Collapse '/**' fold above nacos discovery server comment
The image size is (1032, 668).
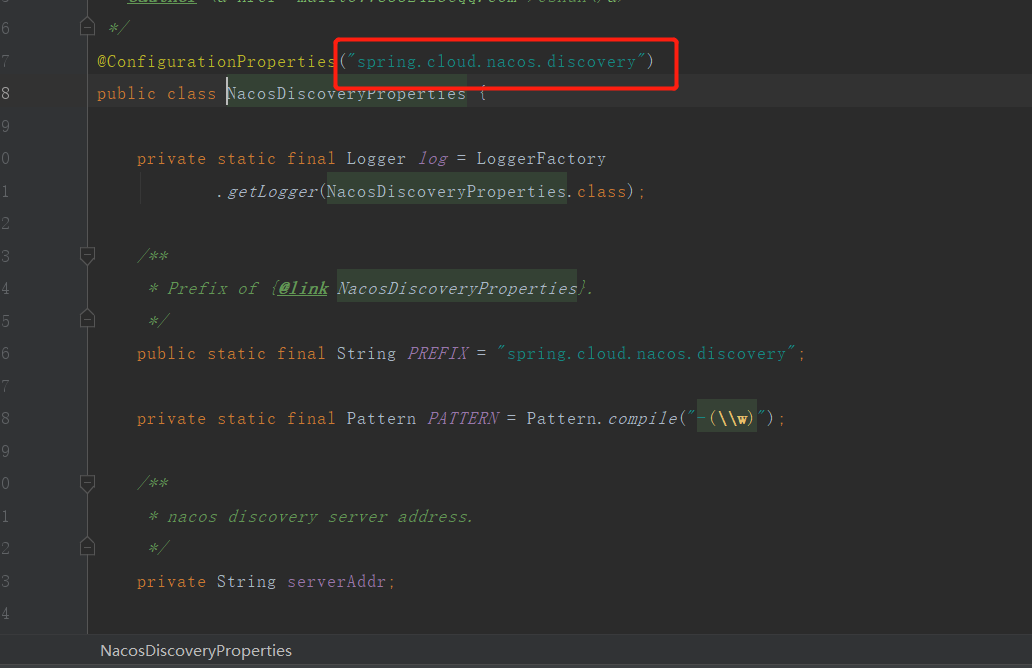[88, 483]
